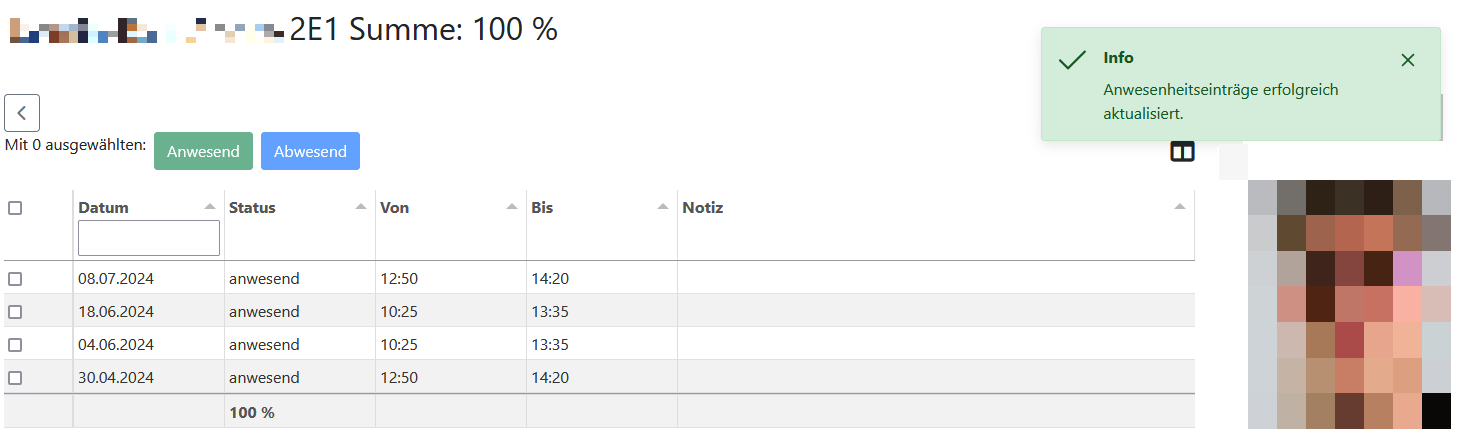Check the 18.06.2024 entry checkbox
This screenshot has width=1461, height=441.
click(15, 312)
